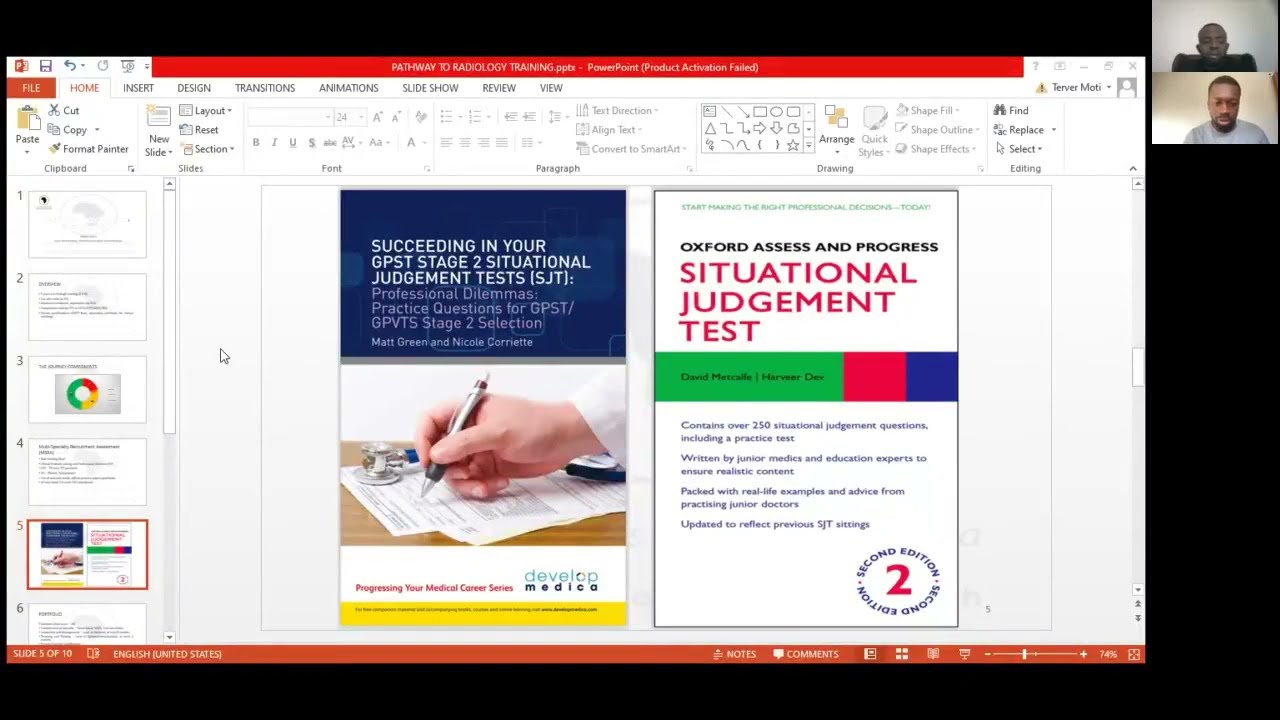Paste clipboard contents
1280x720 pixels.
(27, 128)
